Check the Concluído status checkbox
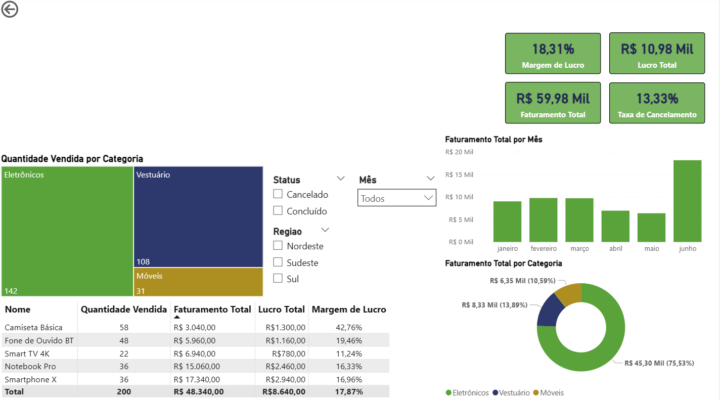 [278, 210]
